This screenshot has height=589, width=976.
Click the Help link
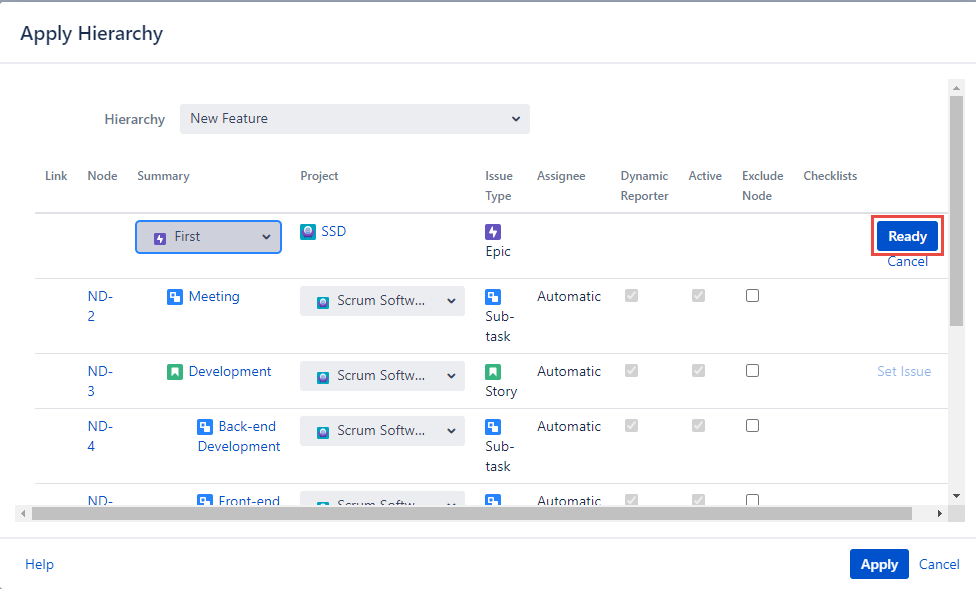click(x=39, y=564)
